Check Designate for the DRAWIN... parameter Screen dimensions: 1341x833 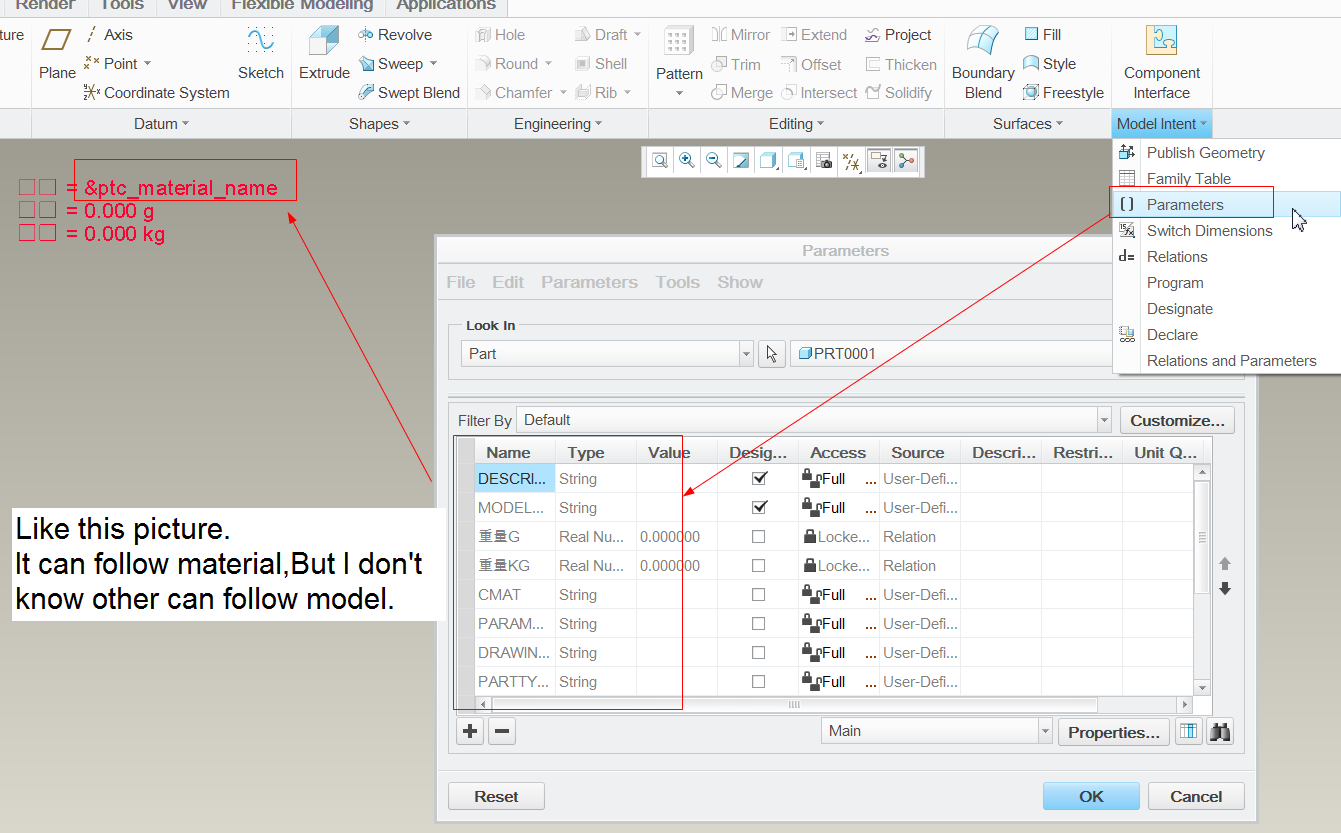(x=759, y=653)
